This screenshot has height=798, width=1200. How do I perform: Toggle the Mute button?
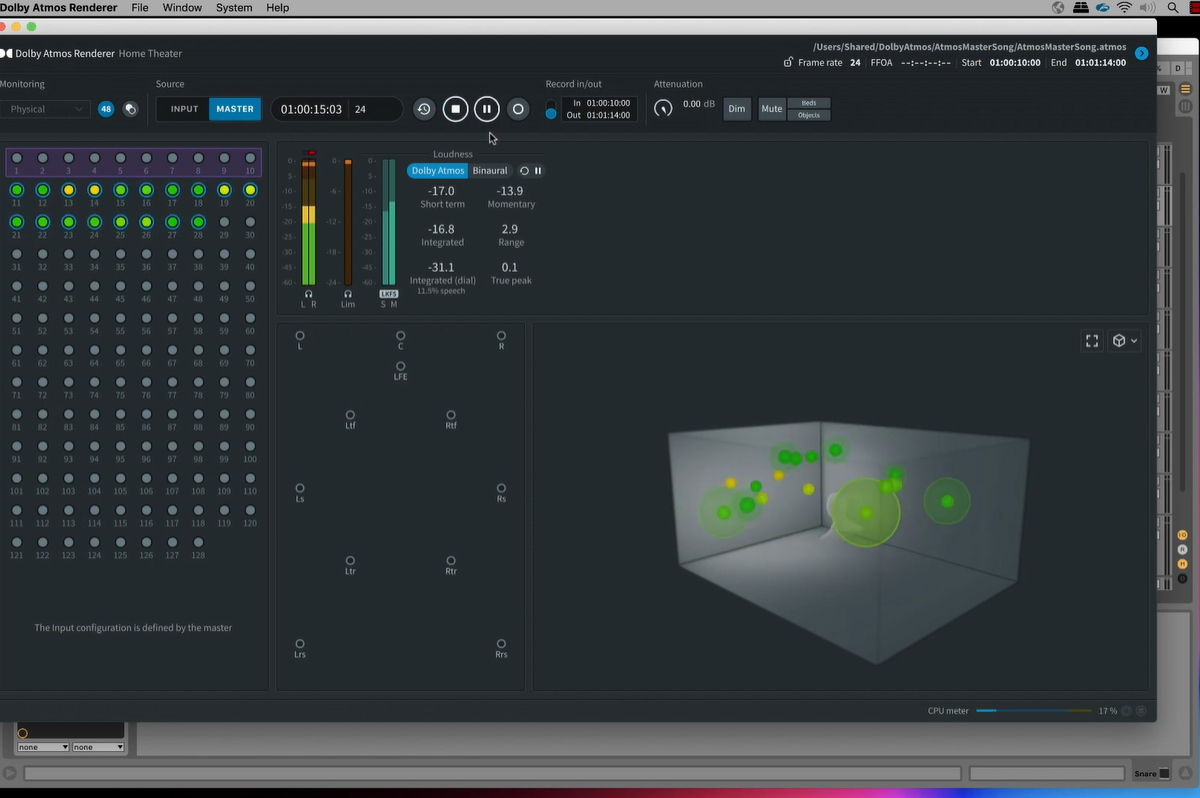pos(771,109)
